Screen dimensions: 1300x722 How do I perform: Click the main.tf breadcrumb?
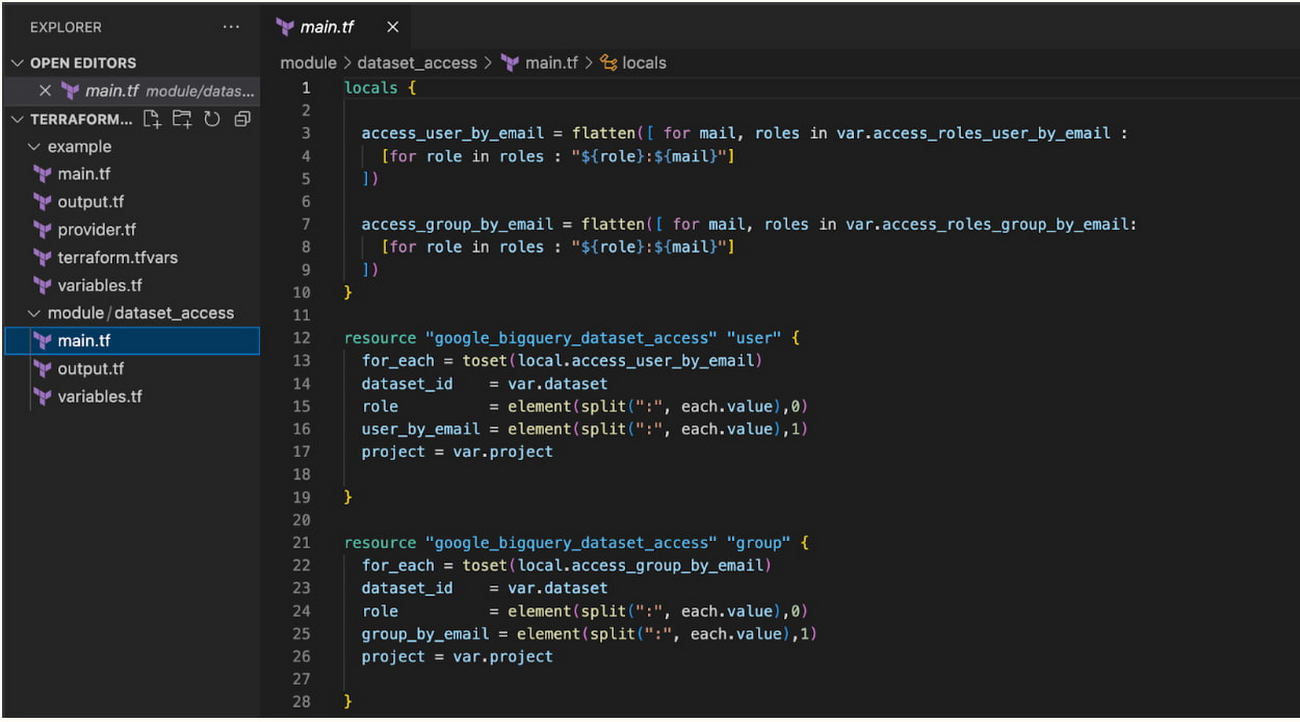click(552, 62)
